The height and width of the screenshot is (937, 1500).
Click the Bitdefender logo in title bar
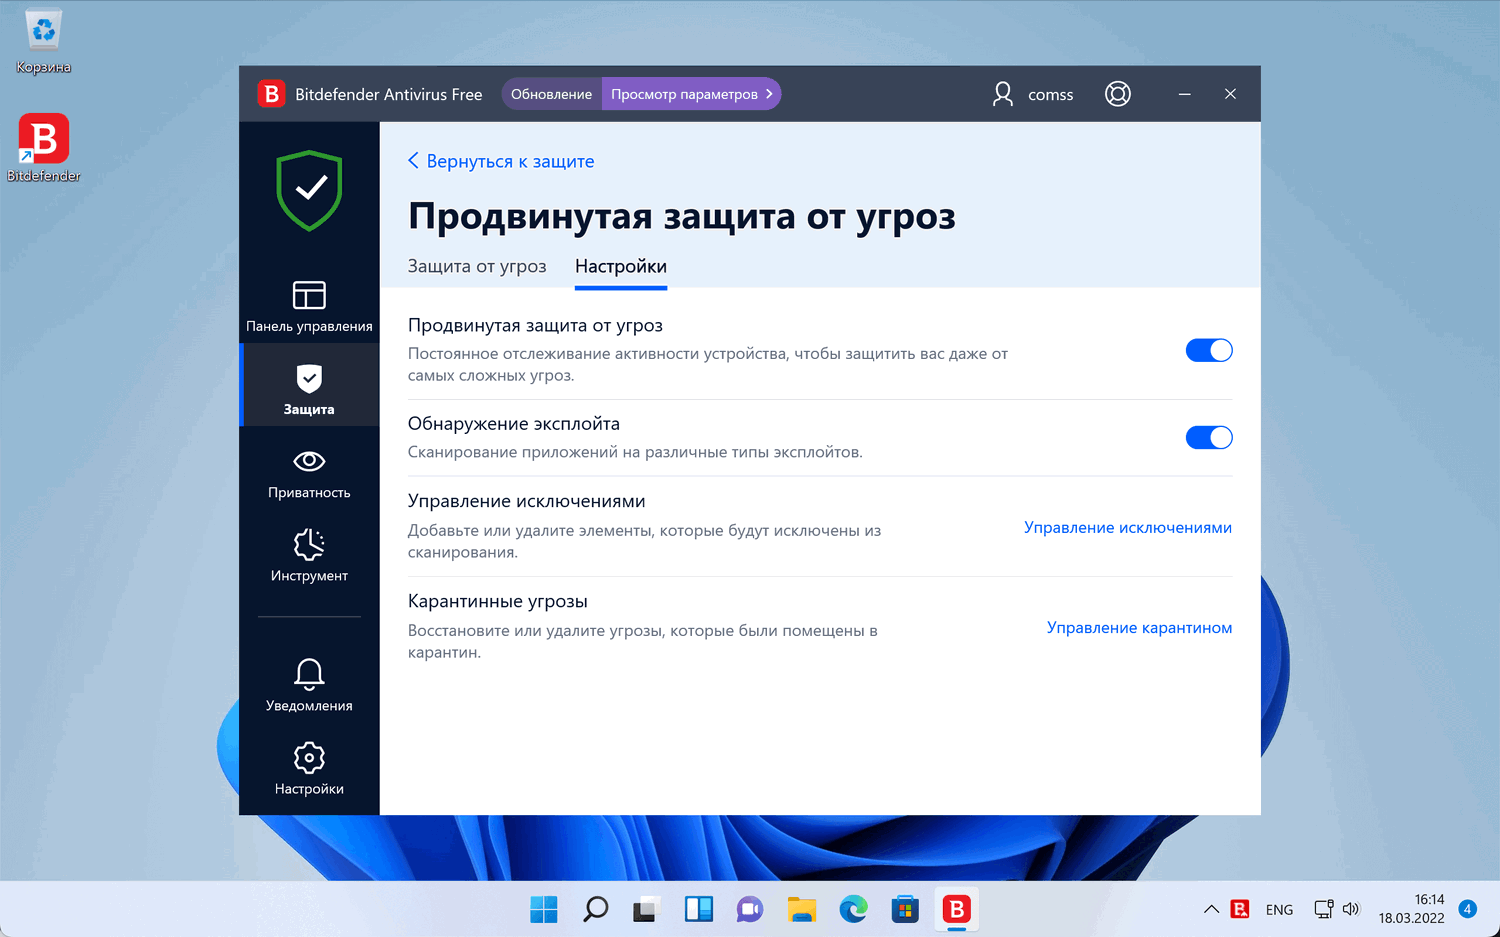click(271, 94)
